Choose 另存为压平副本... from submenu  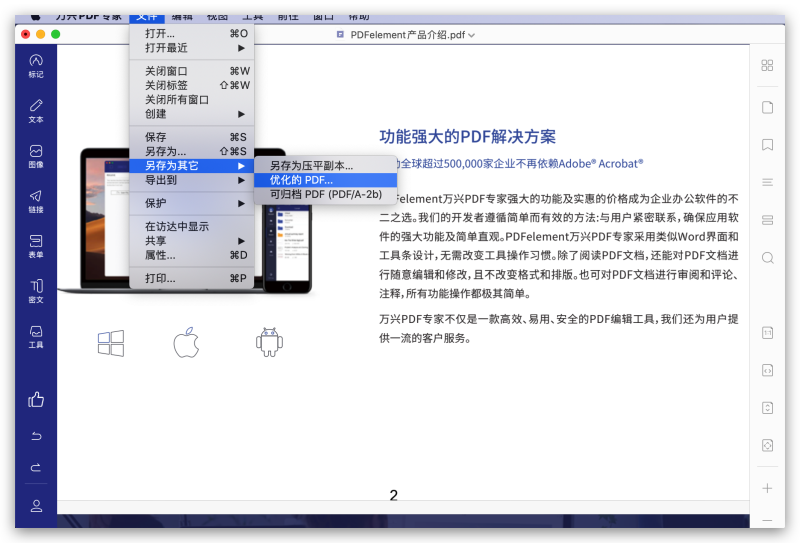pyautogui.click(x=326, y=166)
